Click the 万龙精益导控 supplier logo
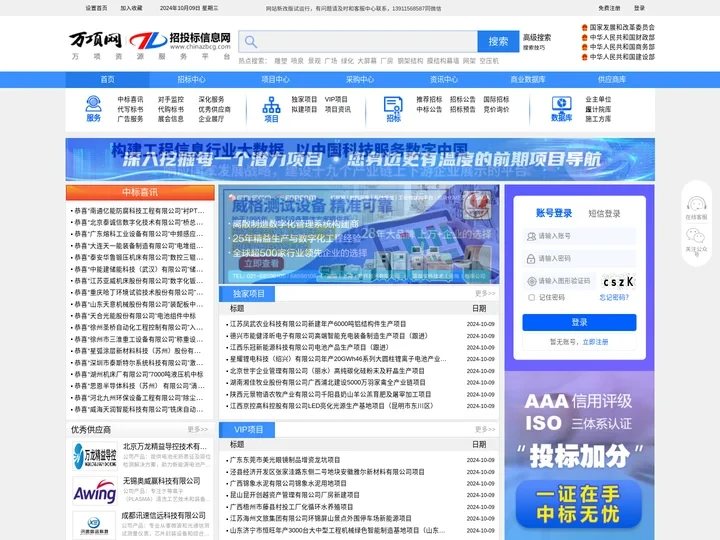 click(x=95, y=455)
